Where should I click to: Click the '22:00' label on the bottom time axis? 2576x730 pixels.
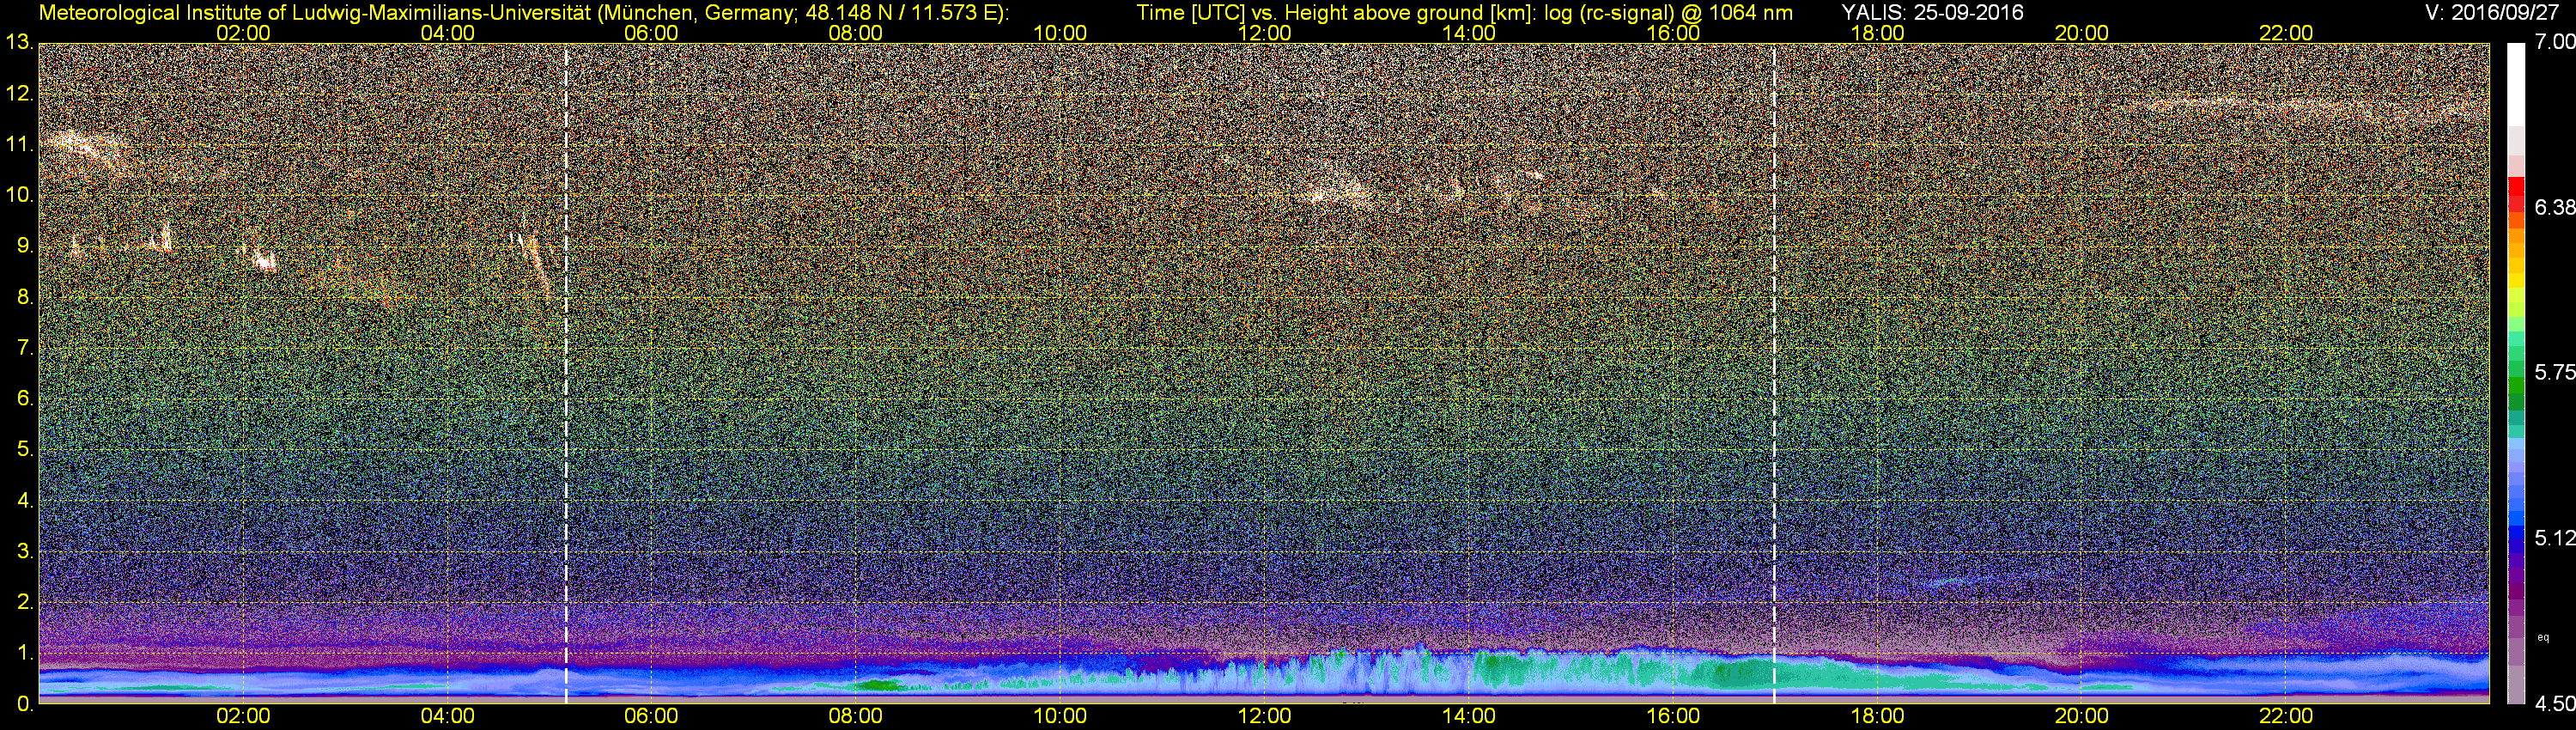2286,717
